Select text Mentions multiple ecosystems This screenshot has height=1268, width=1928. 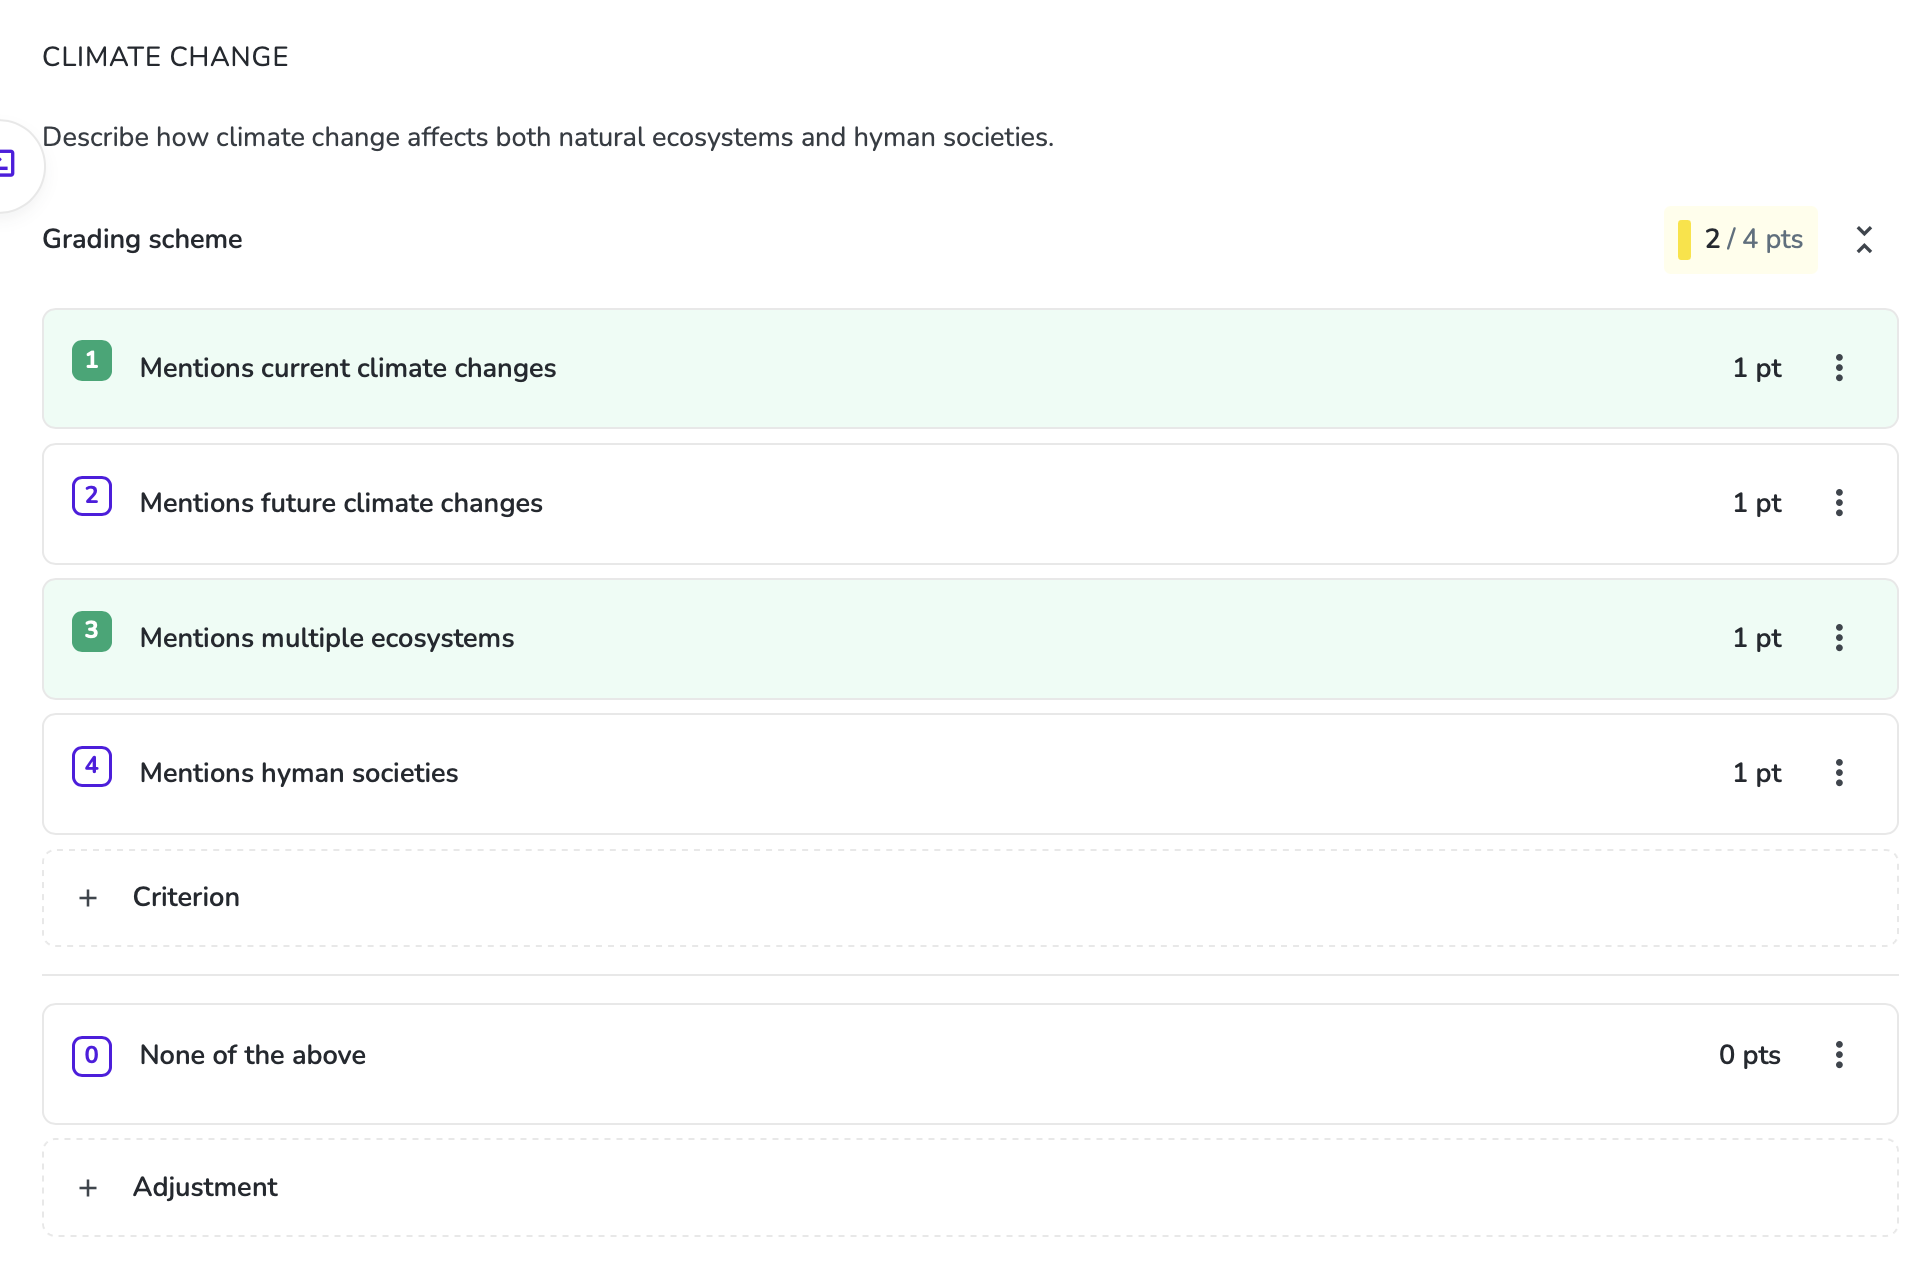327,638
